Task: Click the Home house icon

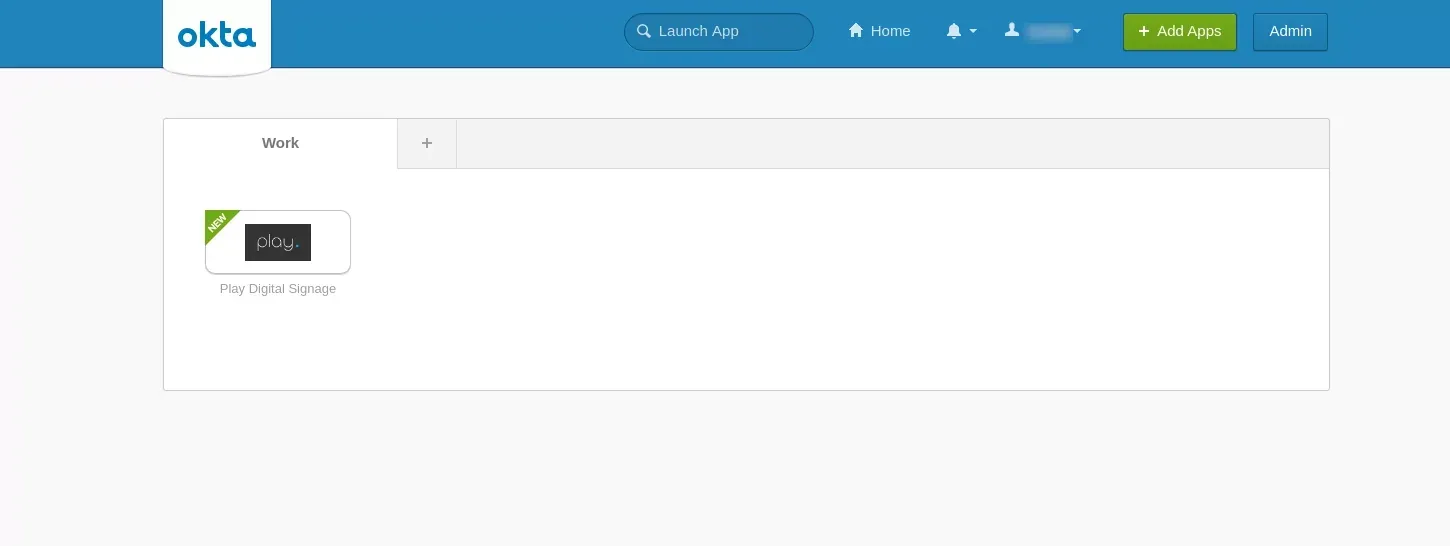Action: click(856, 31)
